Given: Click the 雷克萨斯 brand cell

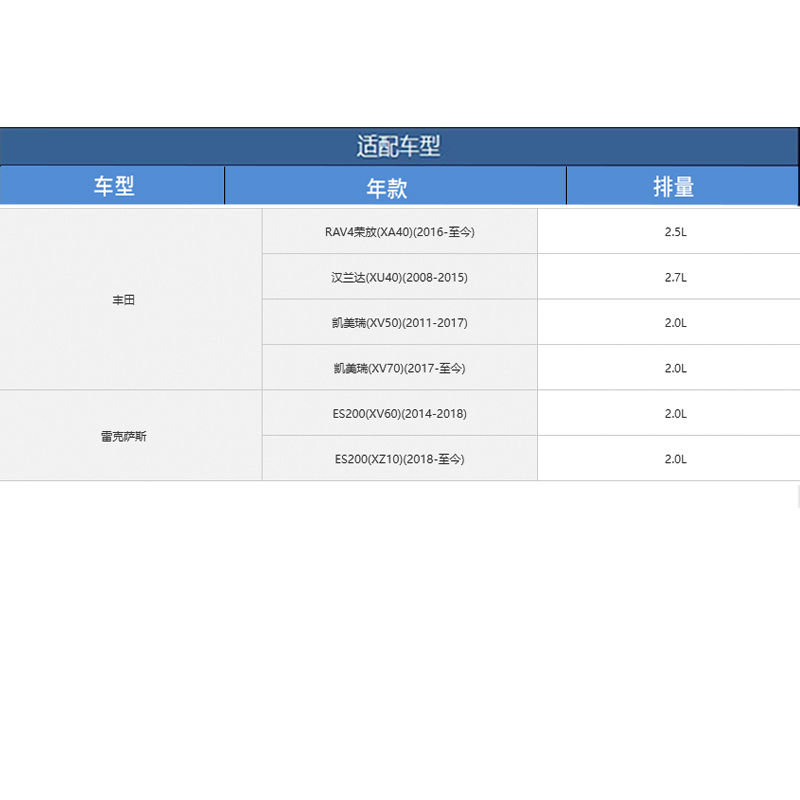Looking at the screenshot, I should tap(131, 436).
